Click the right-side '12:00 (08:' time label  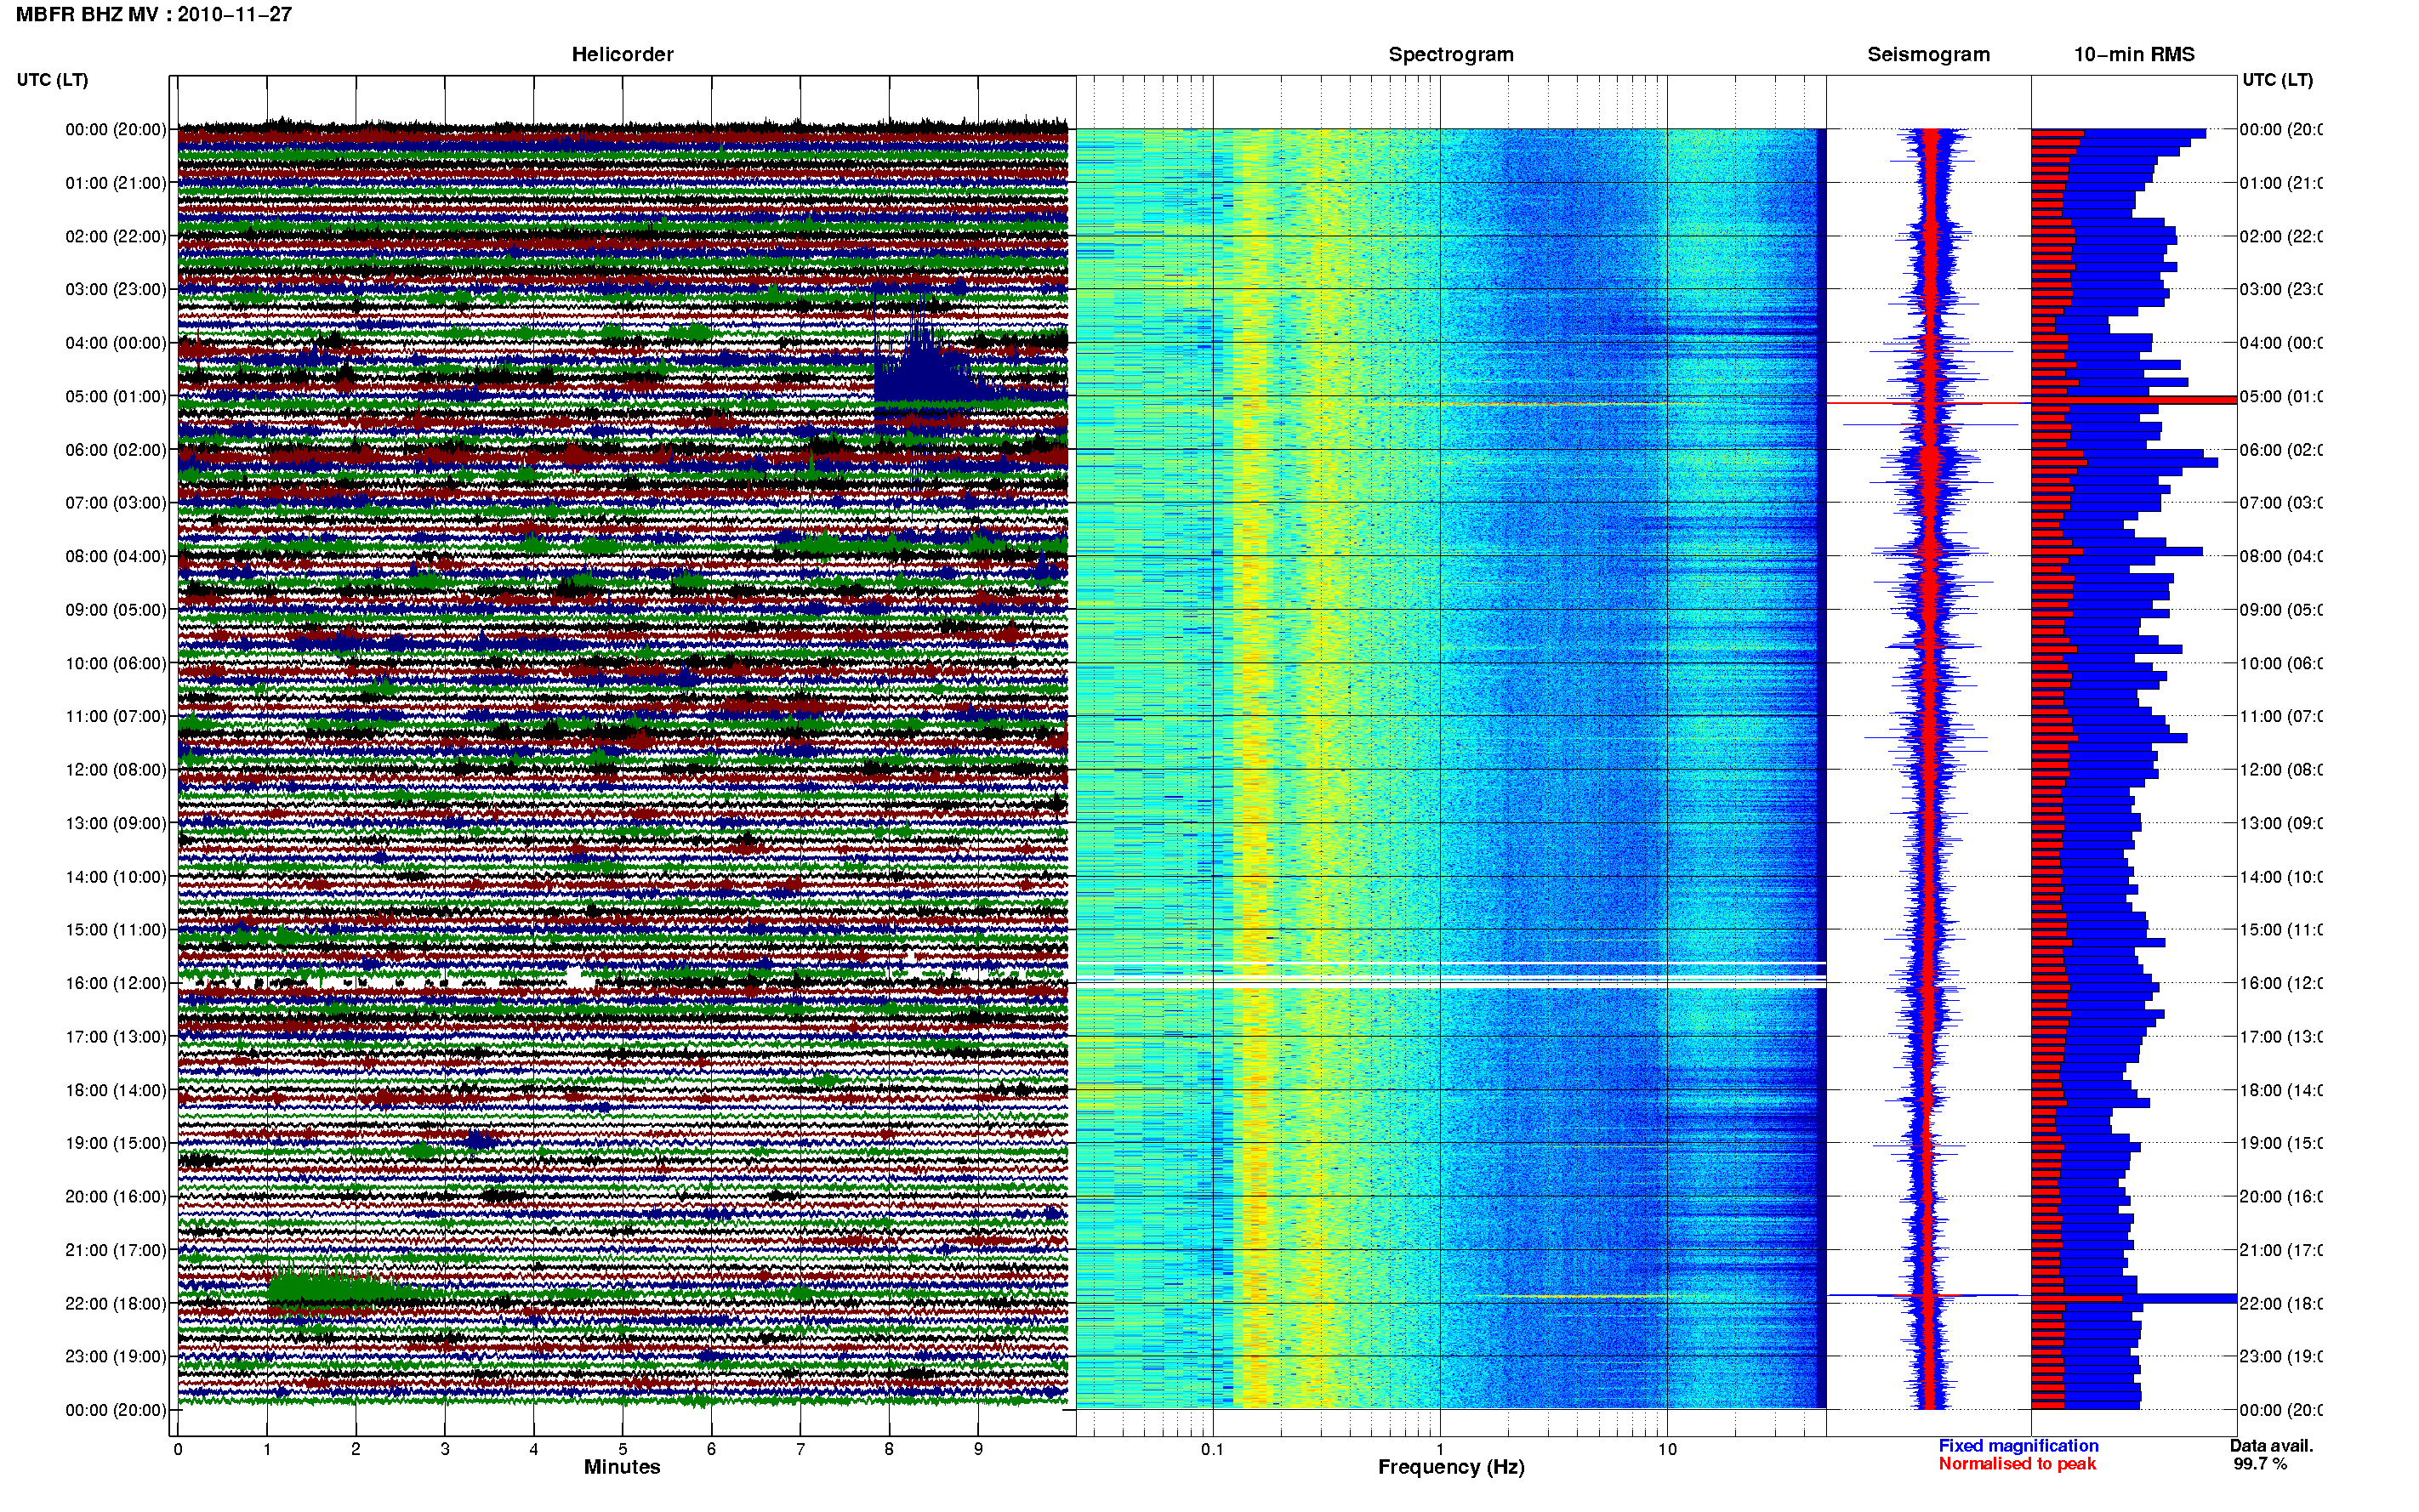tap(2281, 769)
